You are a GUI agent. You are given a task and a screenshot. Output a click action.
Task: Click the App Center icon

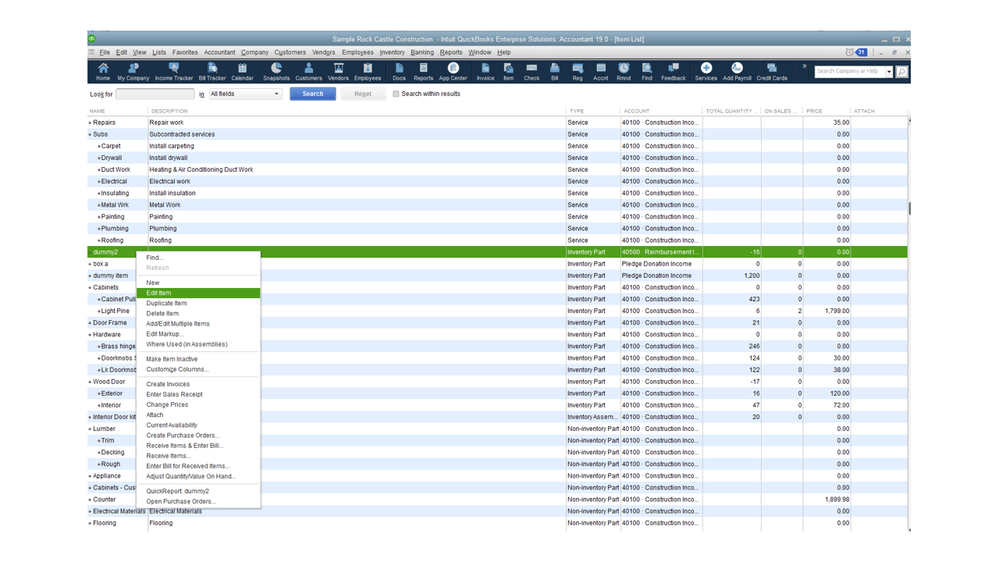(453, 71)
